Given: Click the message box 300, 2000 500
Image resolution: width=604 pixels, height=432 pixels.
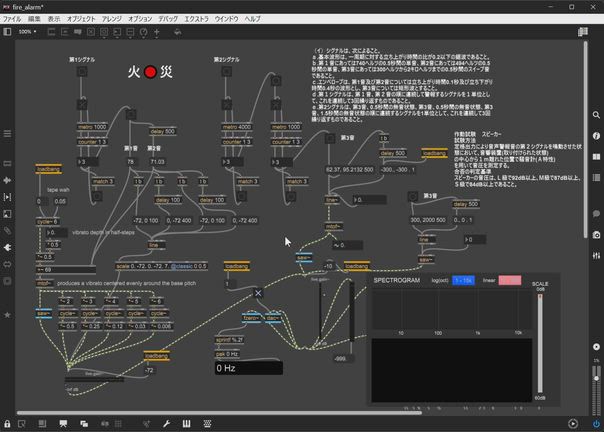Looking at the screenshot, I should (428, 220).
